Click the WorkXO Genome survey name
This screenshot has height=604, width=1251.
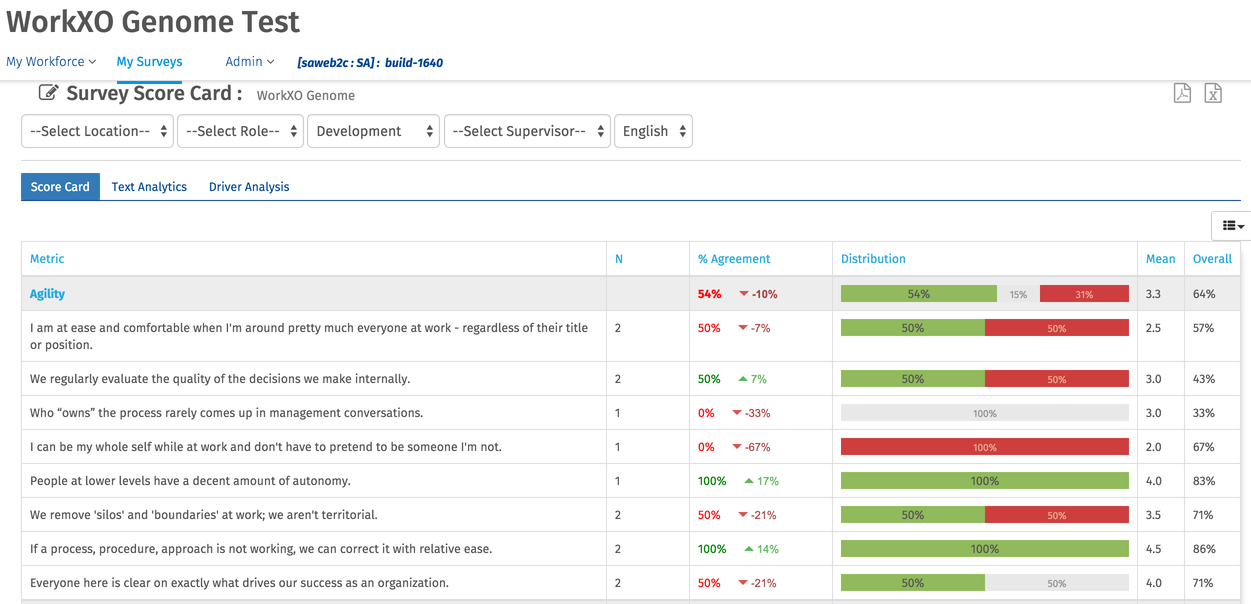pyautogui.click(x=306, y=95)
